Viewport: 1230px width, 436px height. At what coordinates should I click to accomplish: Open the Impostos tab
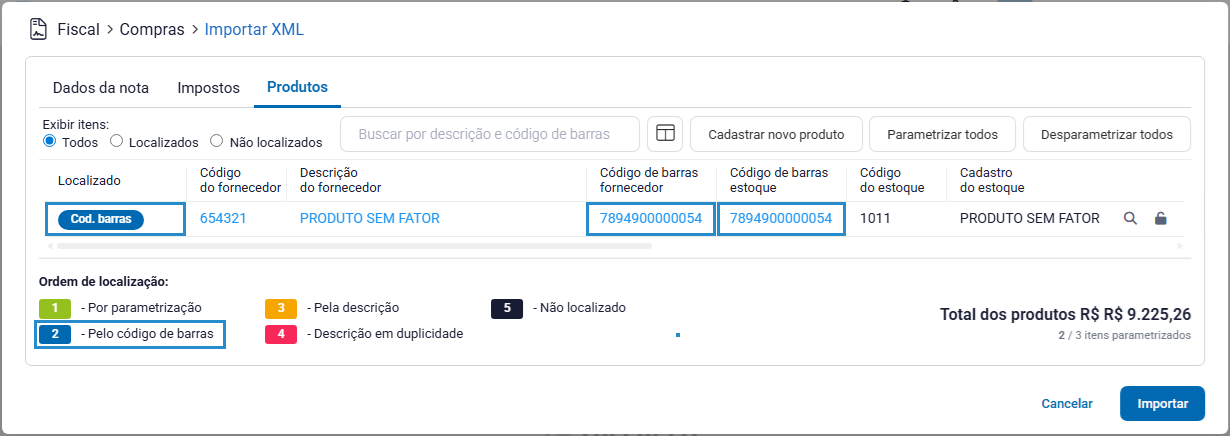[x=208, y=87]
